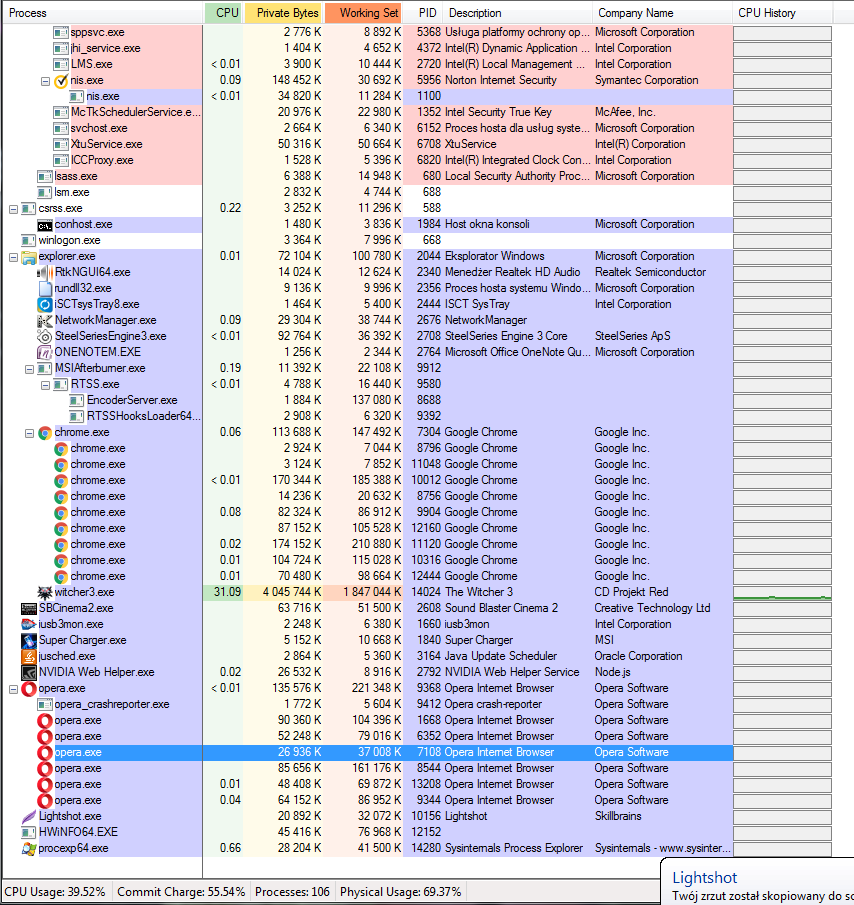
Task: Click the EncoderServer.exe icon
Action: tap(77, 401)
